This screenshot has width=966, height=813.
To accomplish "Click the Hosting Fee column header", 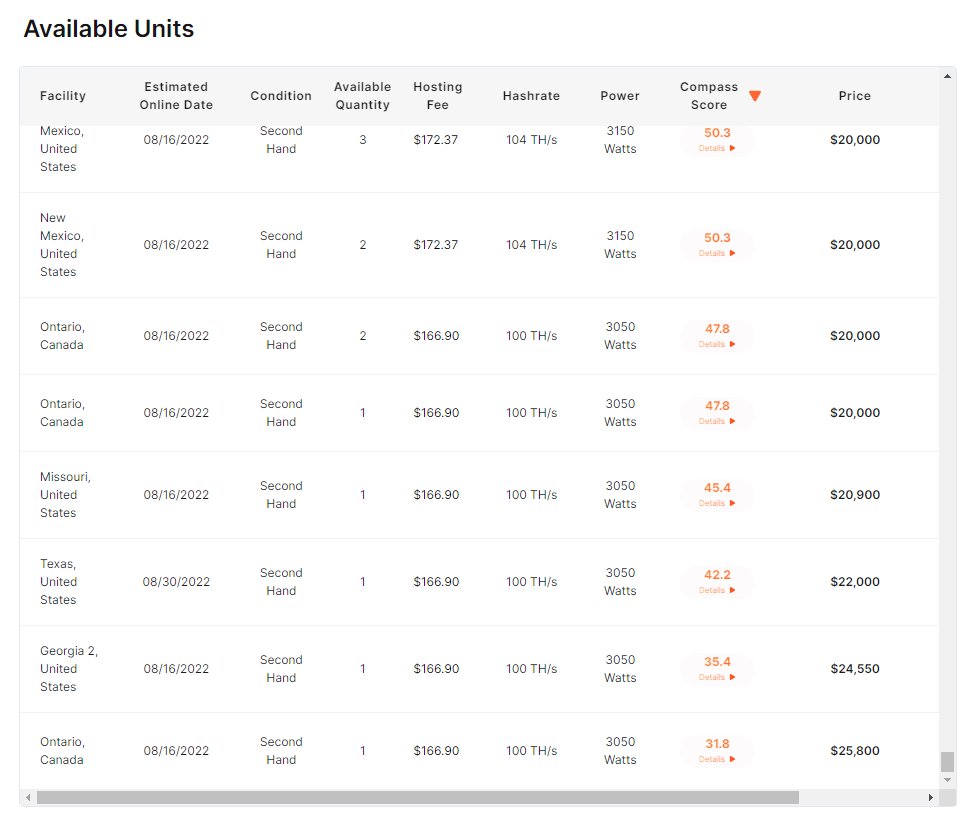I will click(x=437, y=95).
